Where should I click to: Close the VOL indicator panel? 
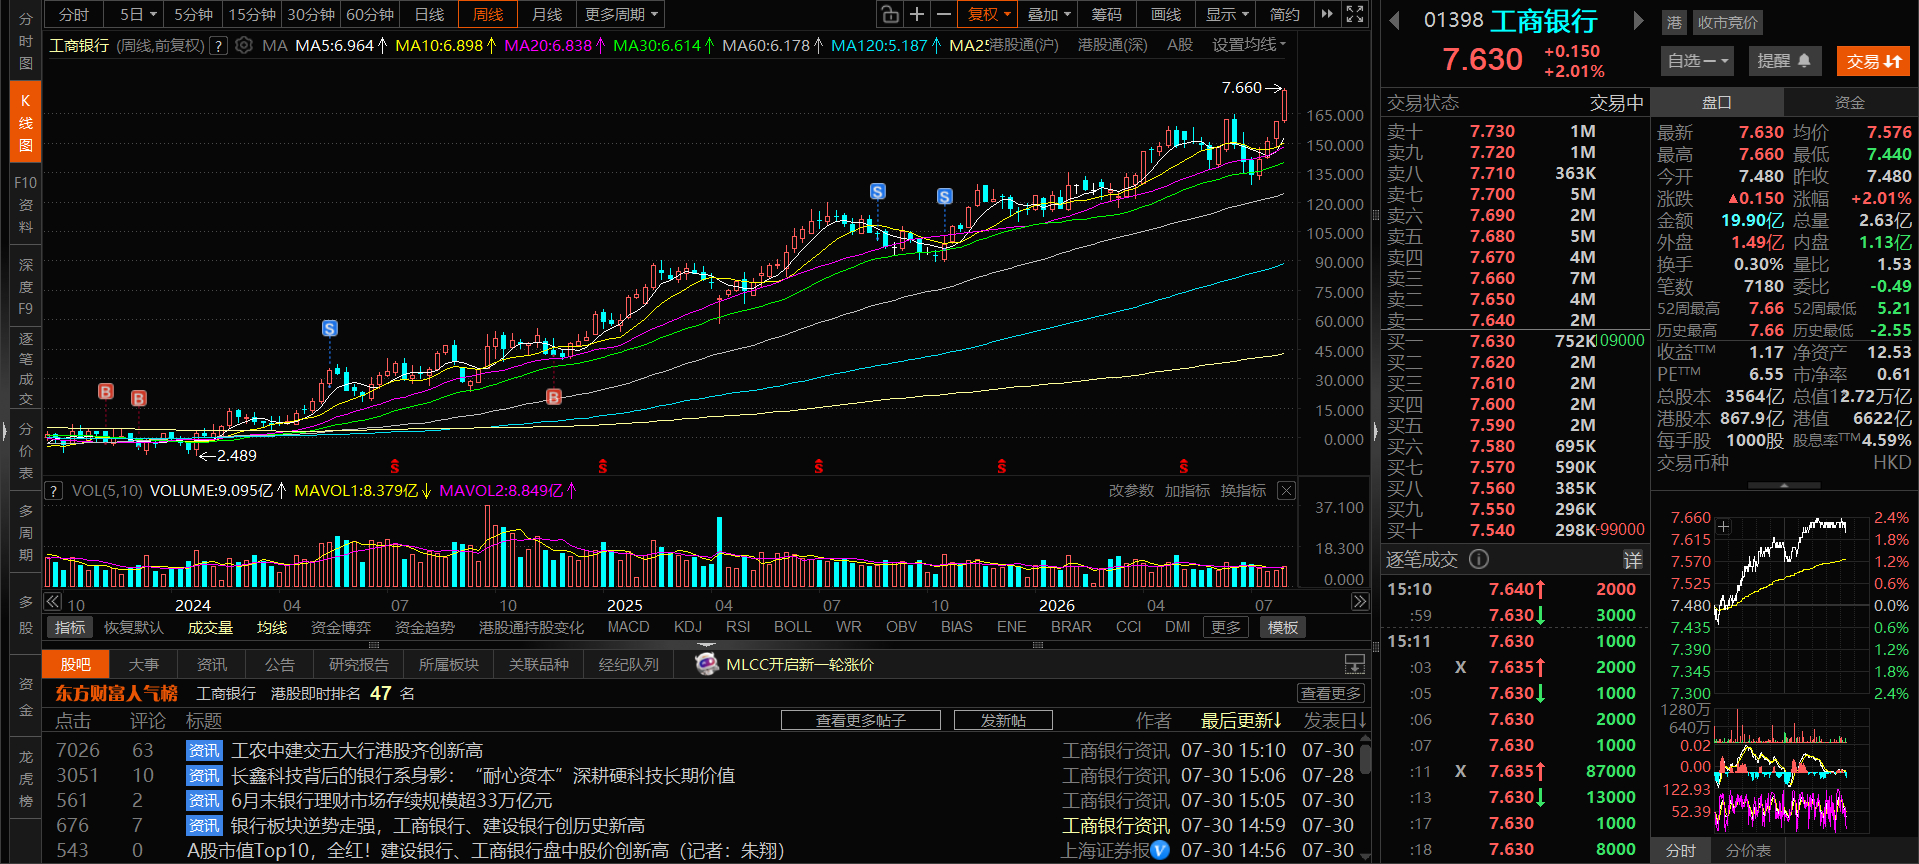tap(1286, 491)
